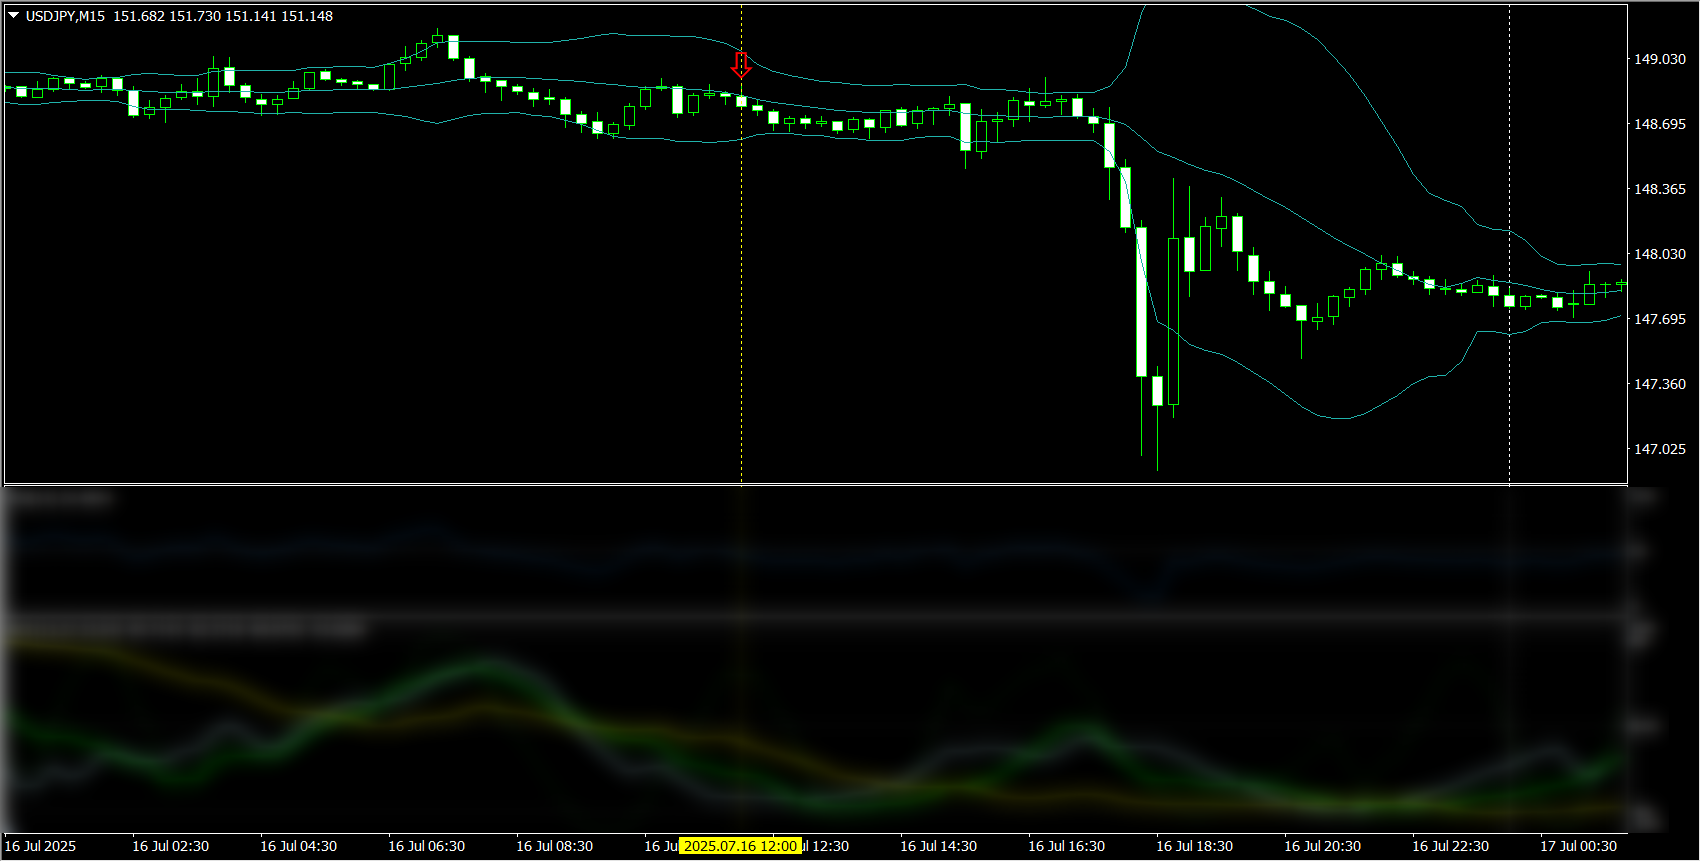The image size is (1701, 862).
Task: Open the chart menu triangle beside USDJPY
Action: 14,16
